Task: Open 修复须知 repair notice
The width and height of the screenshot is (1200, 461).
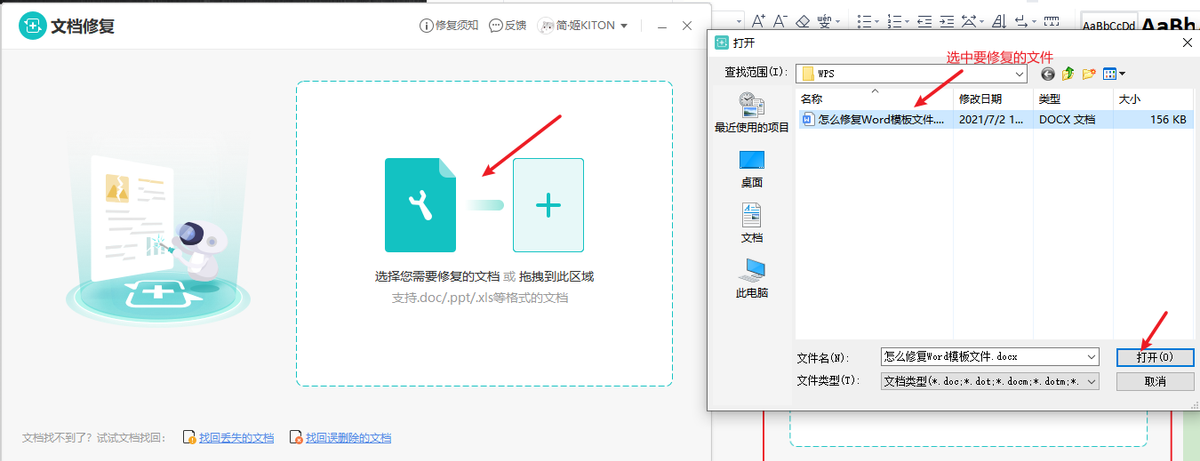Action: click(448, 25)
